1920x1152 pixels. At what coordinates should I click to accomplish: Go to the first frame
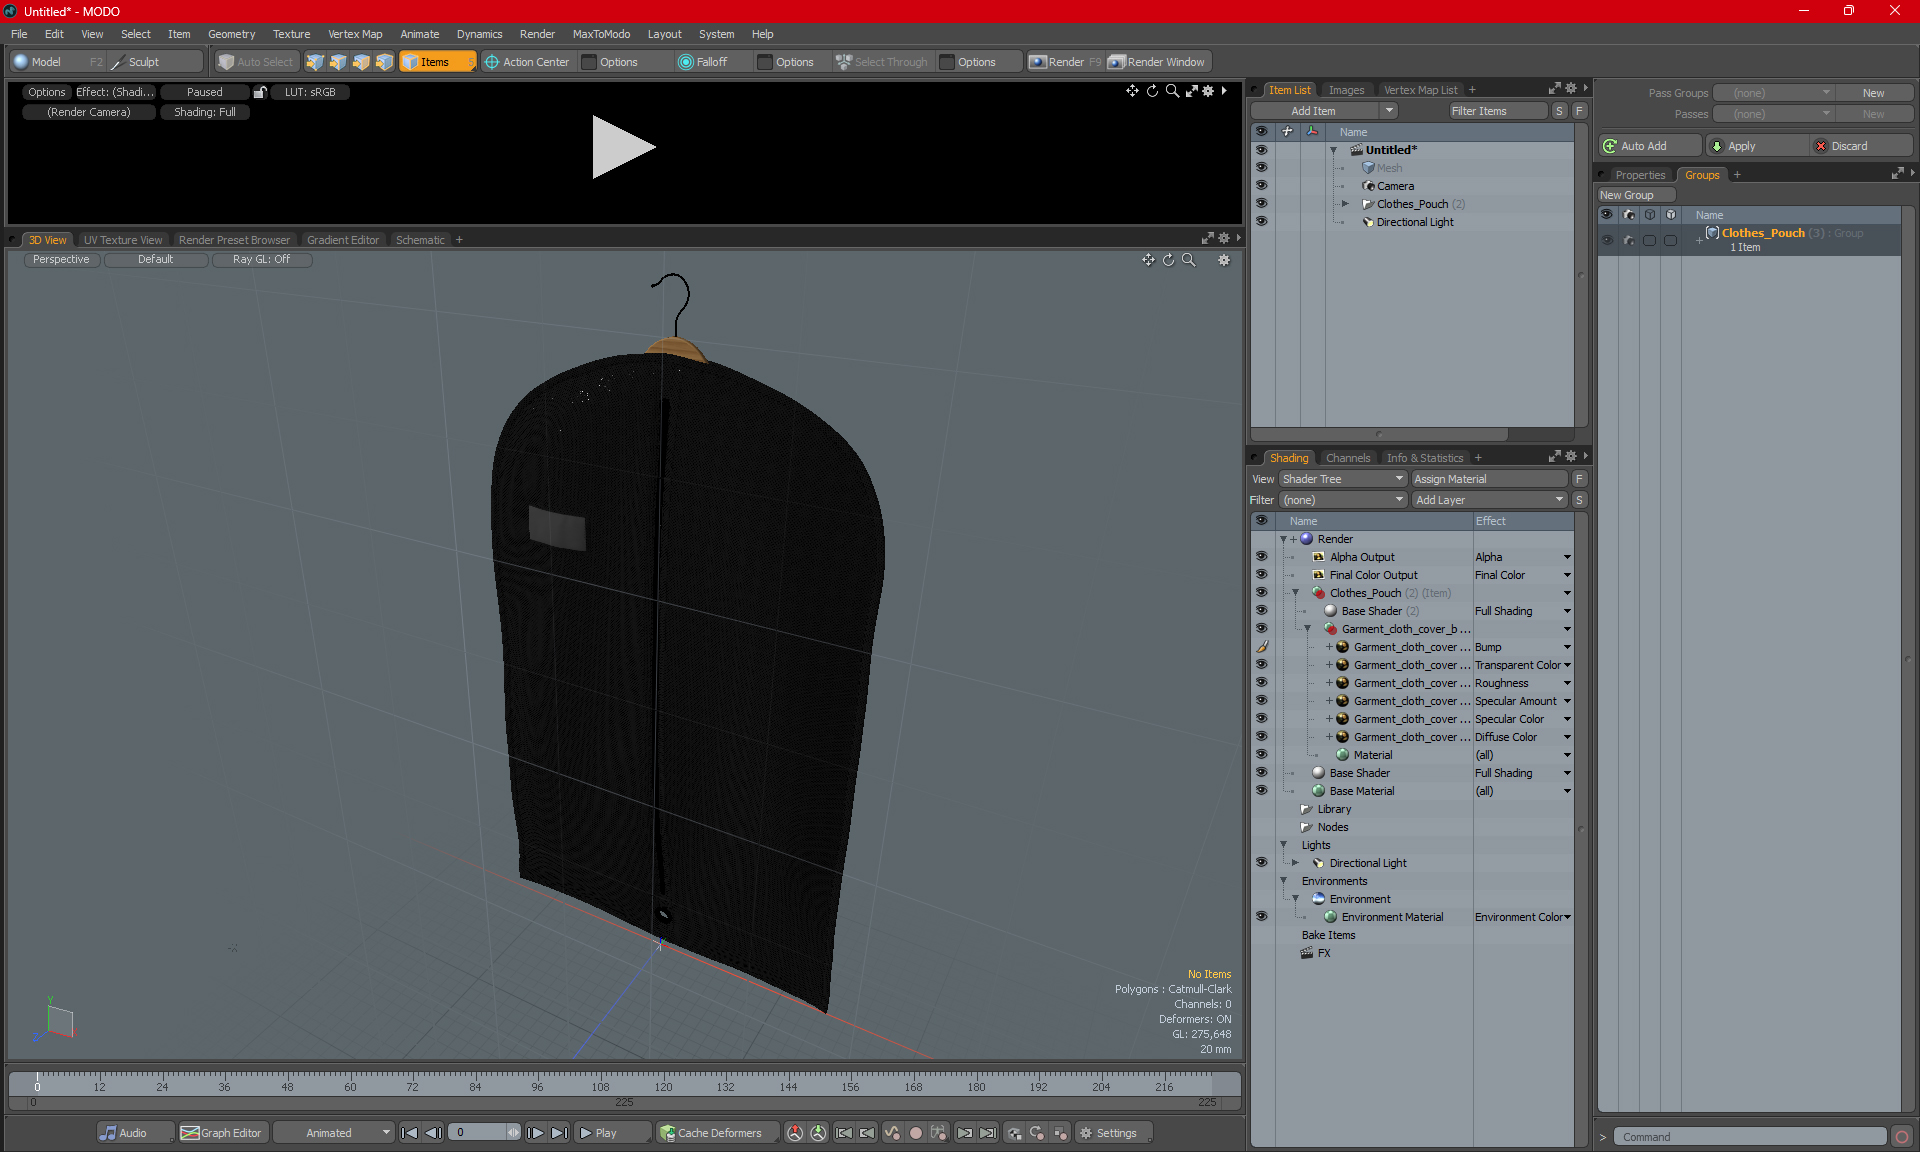409,1133
